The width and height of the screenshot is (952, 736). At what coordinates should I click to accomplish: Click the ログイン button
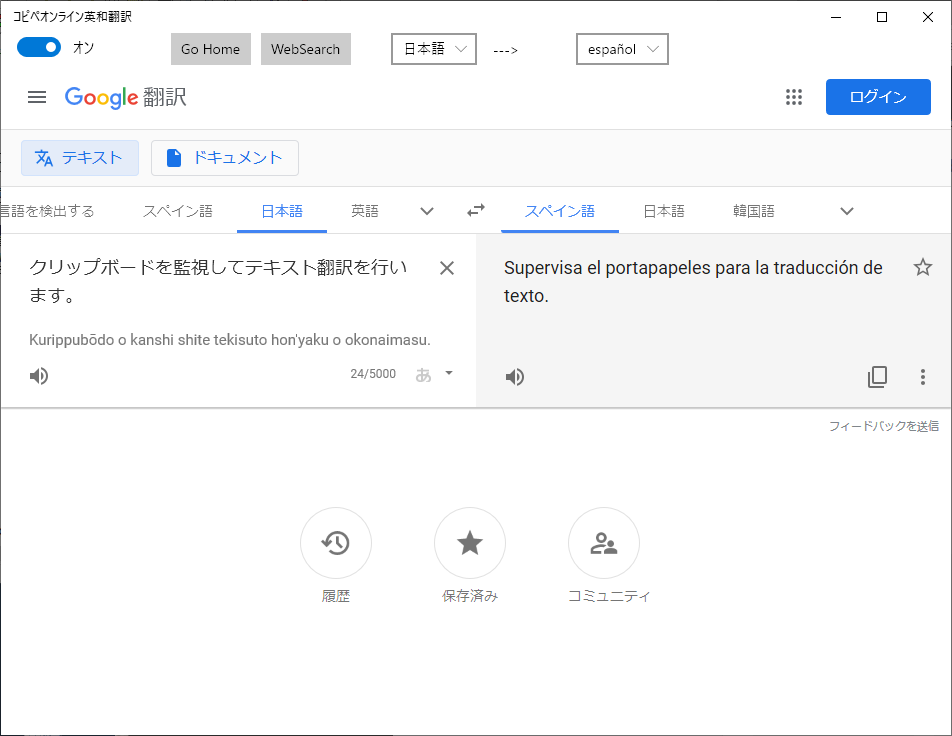coord(878,97)
